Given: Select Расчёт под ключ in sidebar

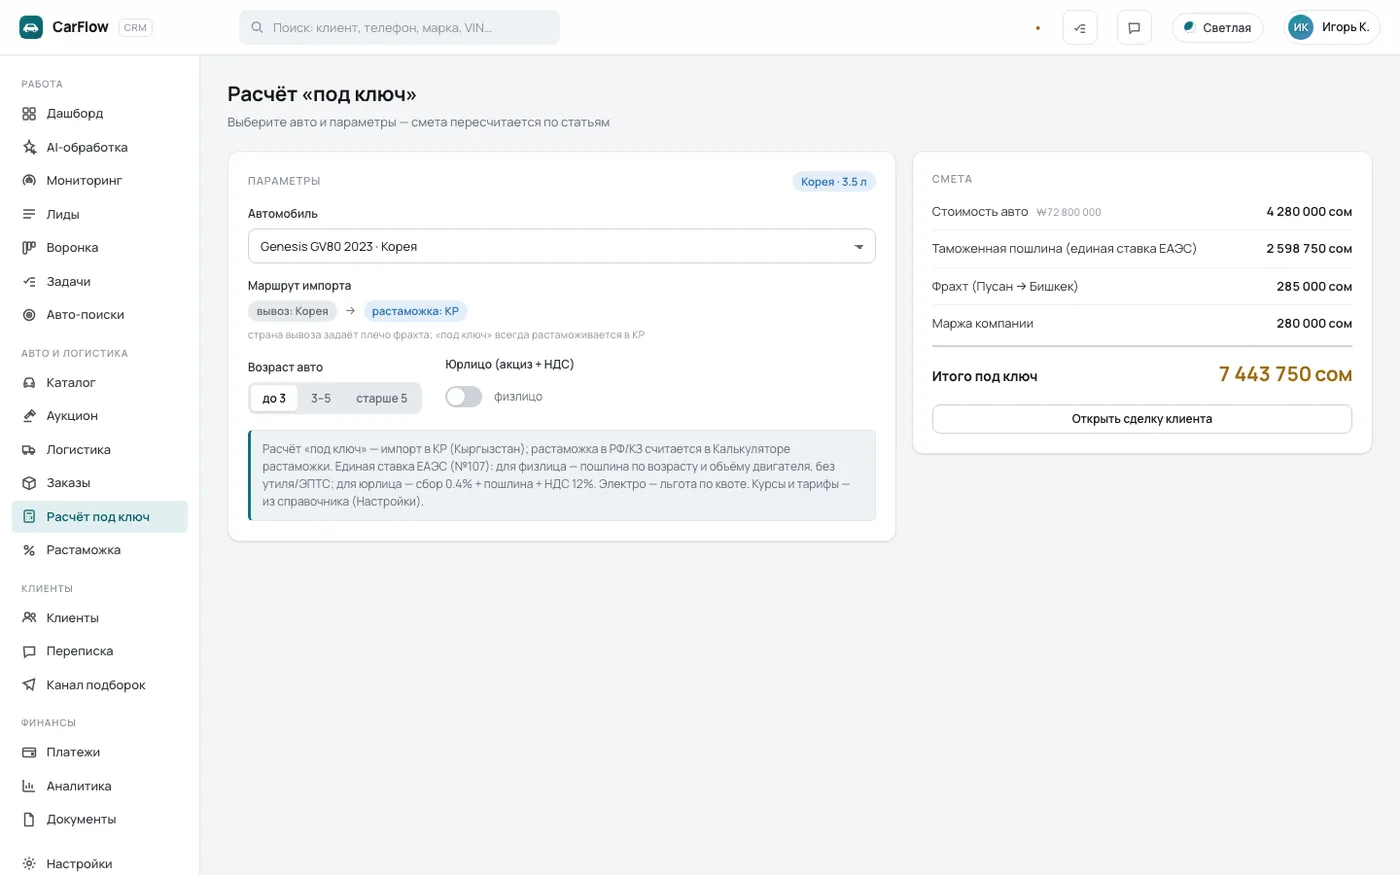Looking at the screenshot, I should (x=100, y=517).
